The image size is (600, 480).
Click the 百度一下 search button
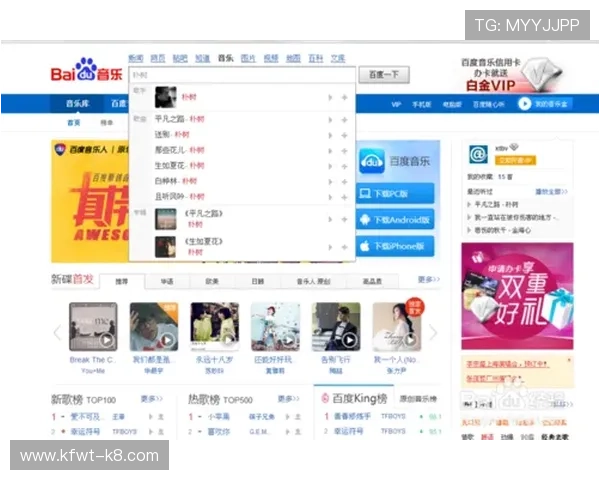click(x=384, y=75)
